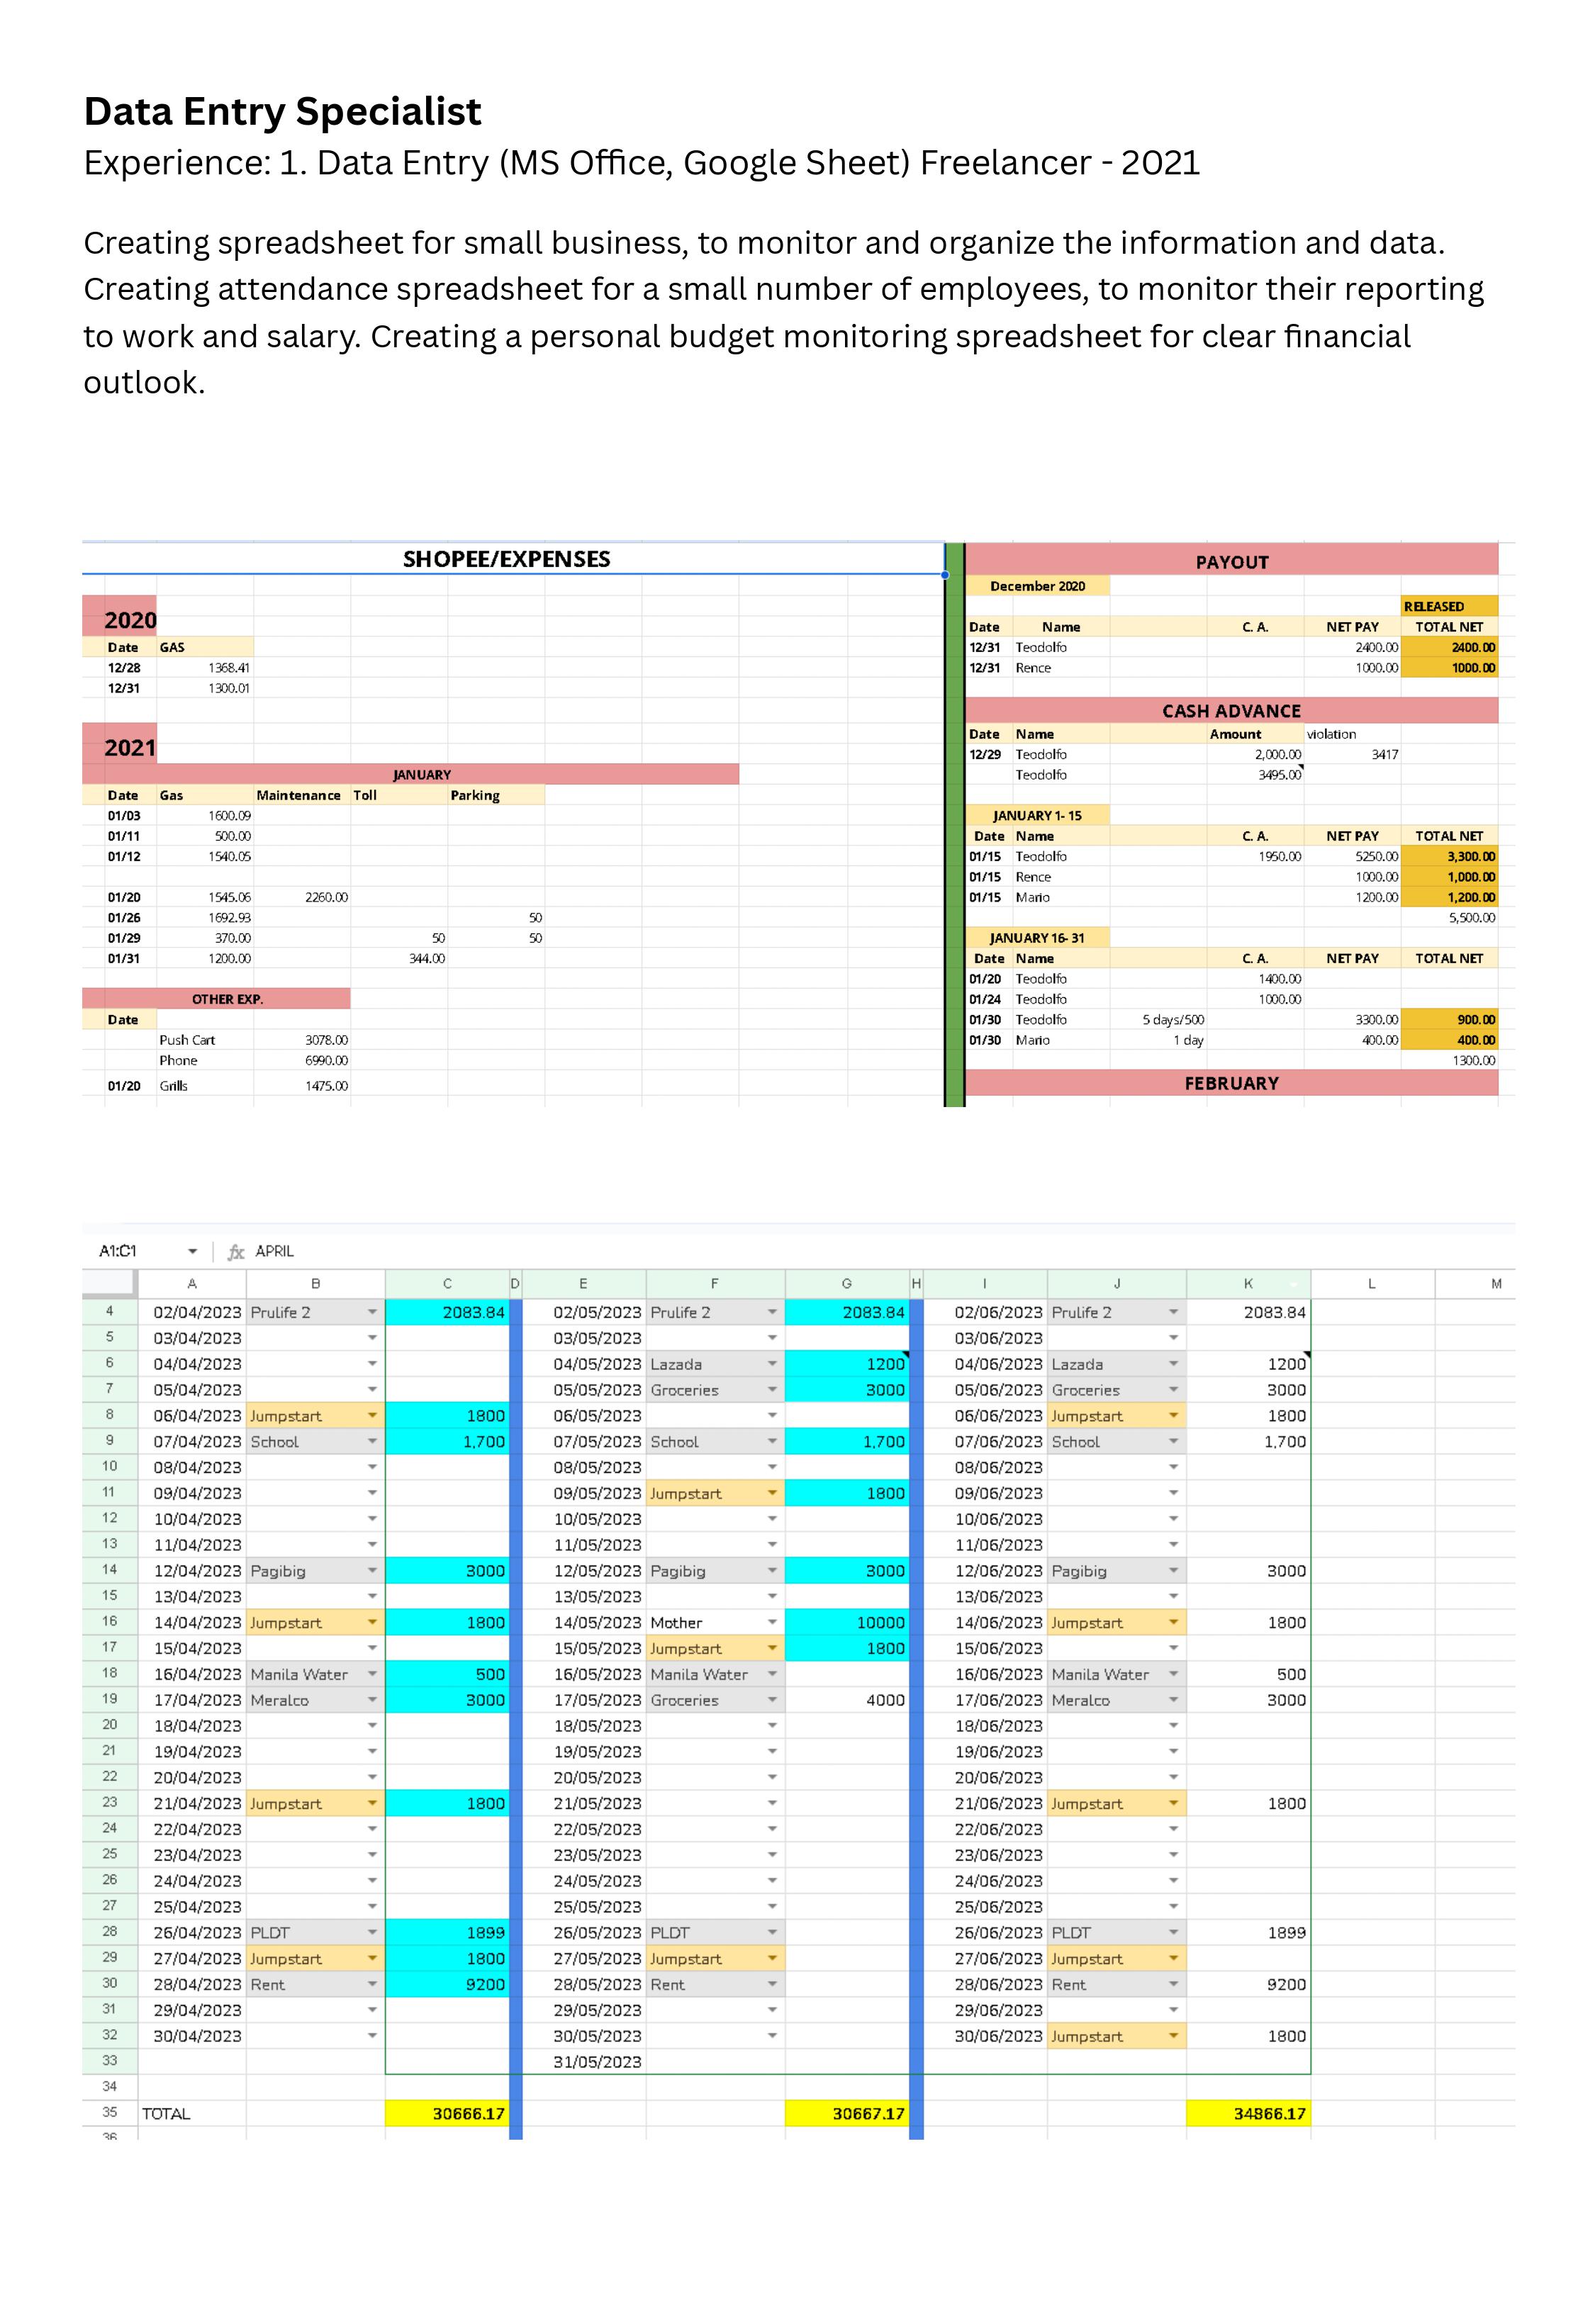Image resolution: width=1595 pixels, height=2324 pixels.
Task: Open the Jumpstart dropdown on 30/06/2023
Action: pyautogui.click(x=1173, y=2036)
